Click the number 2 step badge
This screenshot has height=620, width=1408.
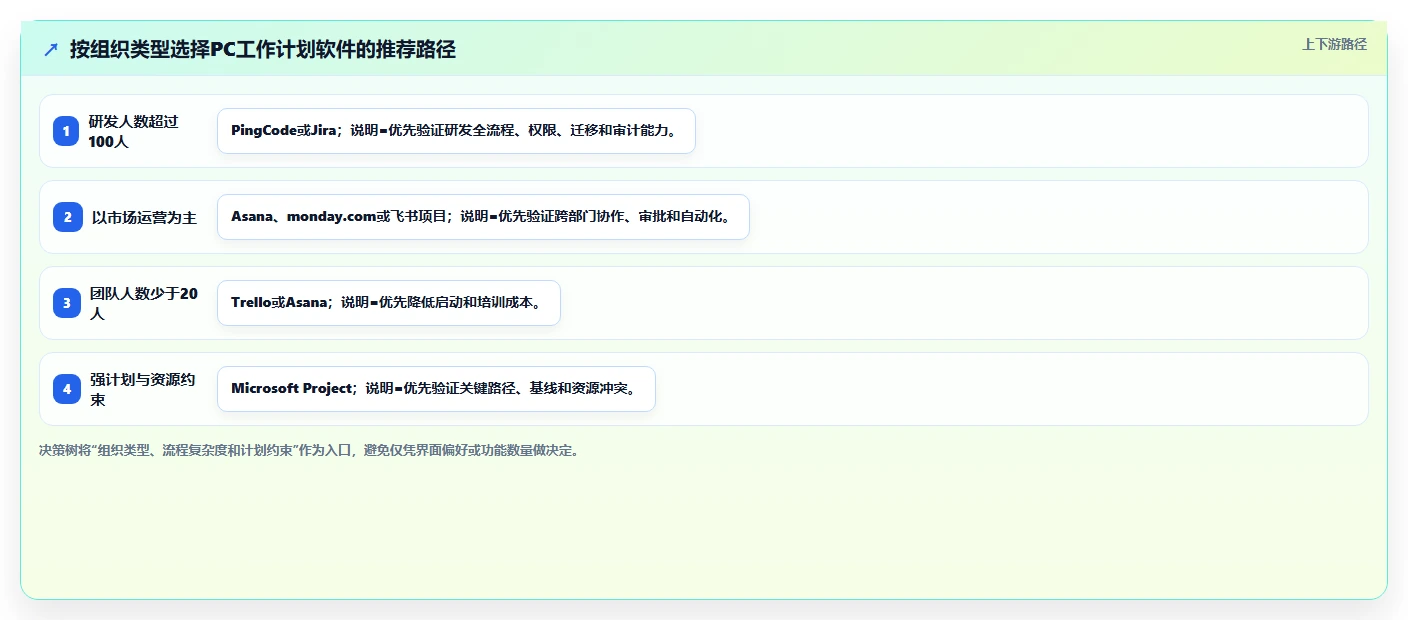click(67, 217)
